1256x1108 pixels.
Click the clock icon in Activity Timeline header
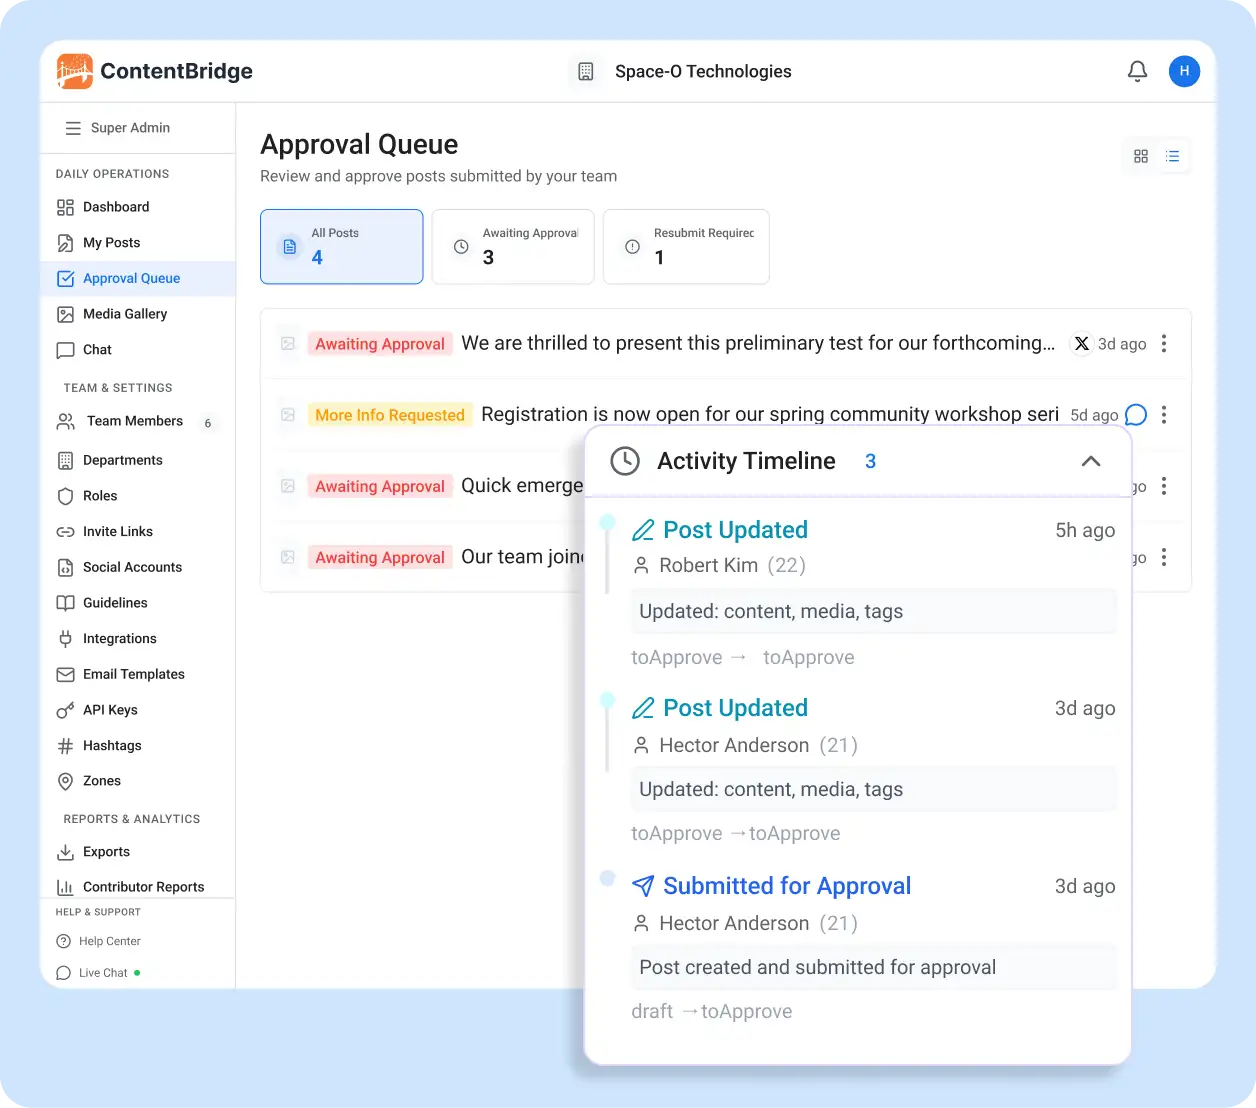click(x=626, y=461)
